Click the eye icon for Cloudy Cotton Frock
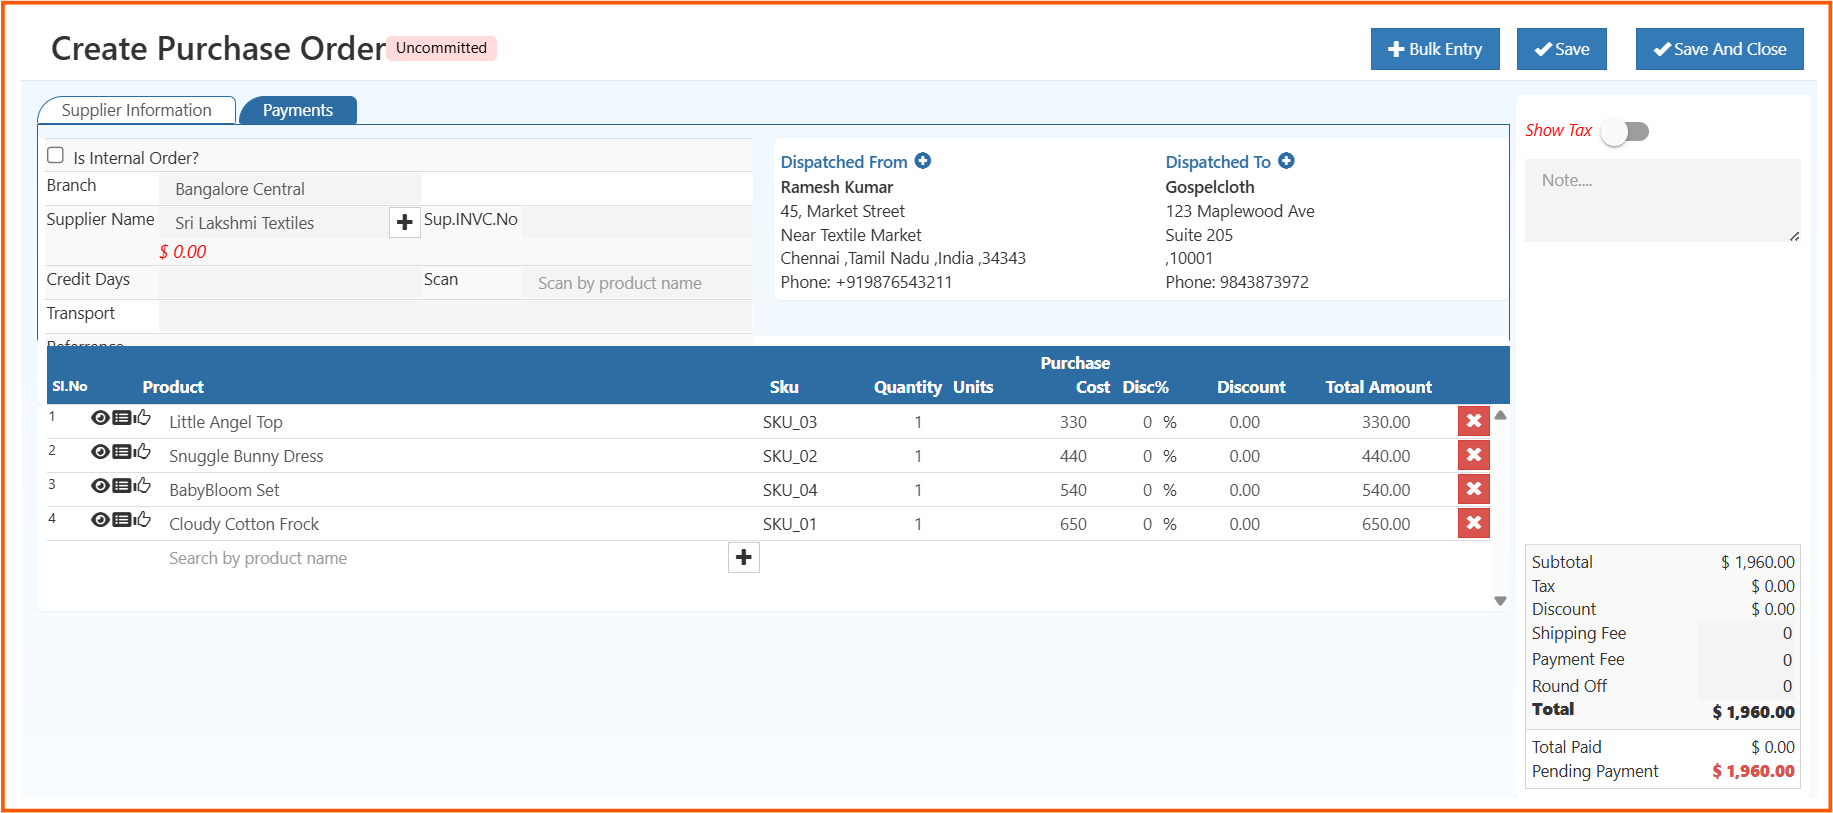Image resolution: width=1833 pixels, height=813 pixels. pyautogui.click(x=100, y=520)
